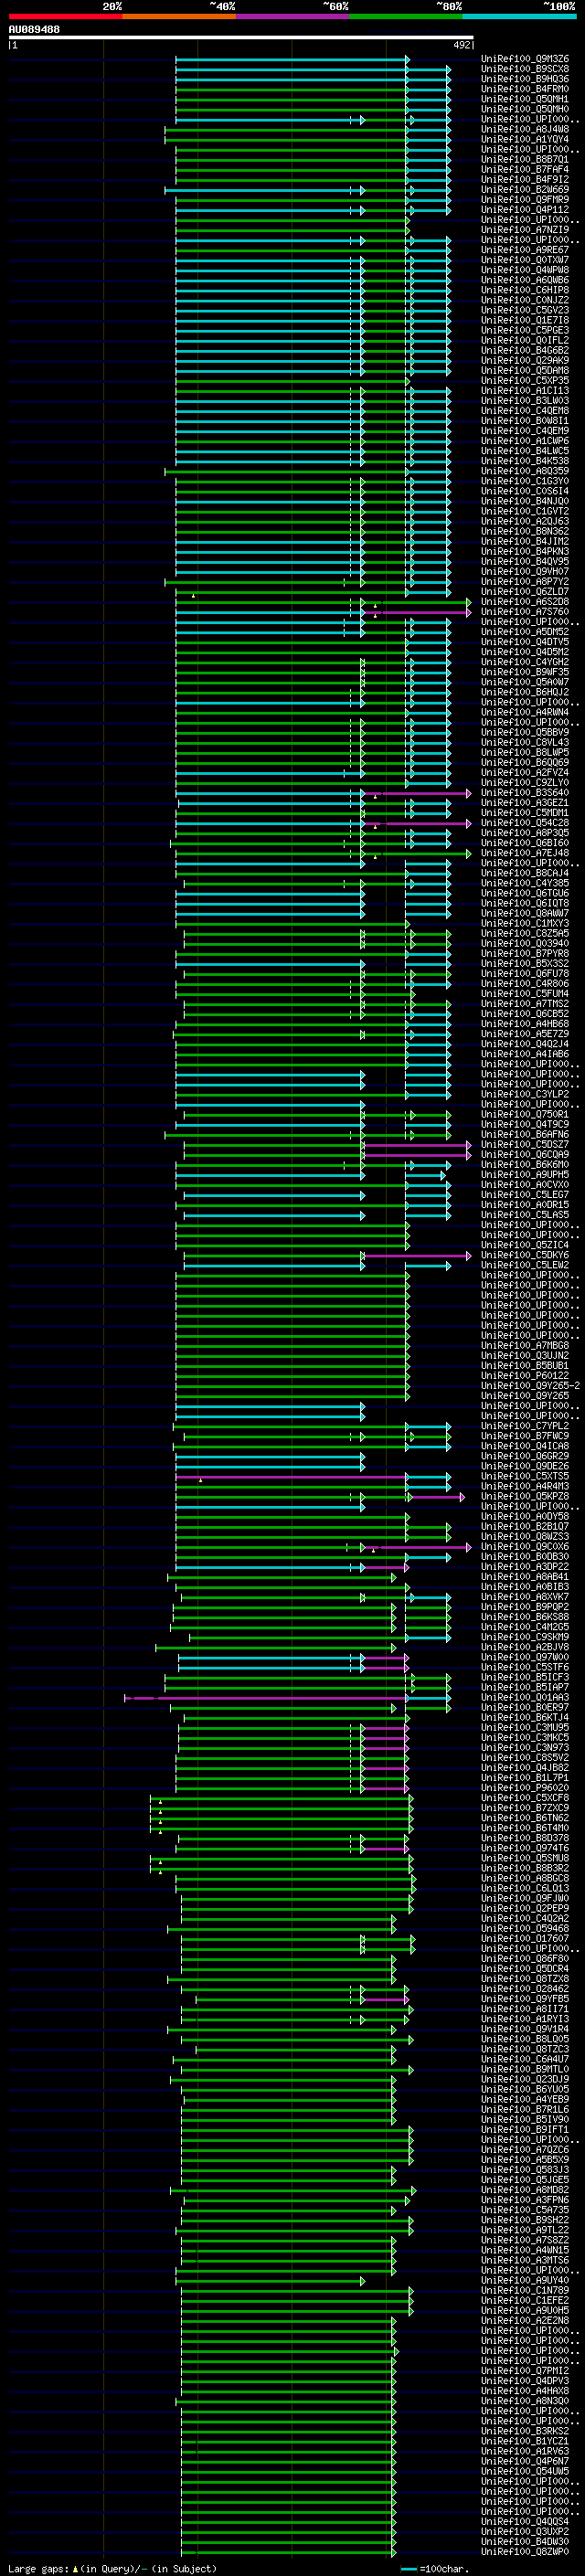Select the UniRef100_Q3UJN2 label
The image size is (585, 2576).
pyautogui.click(x=525, y=1355)
